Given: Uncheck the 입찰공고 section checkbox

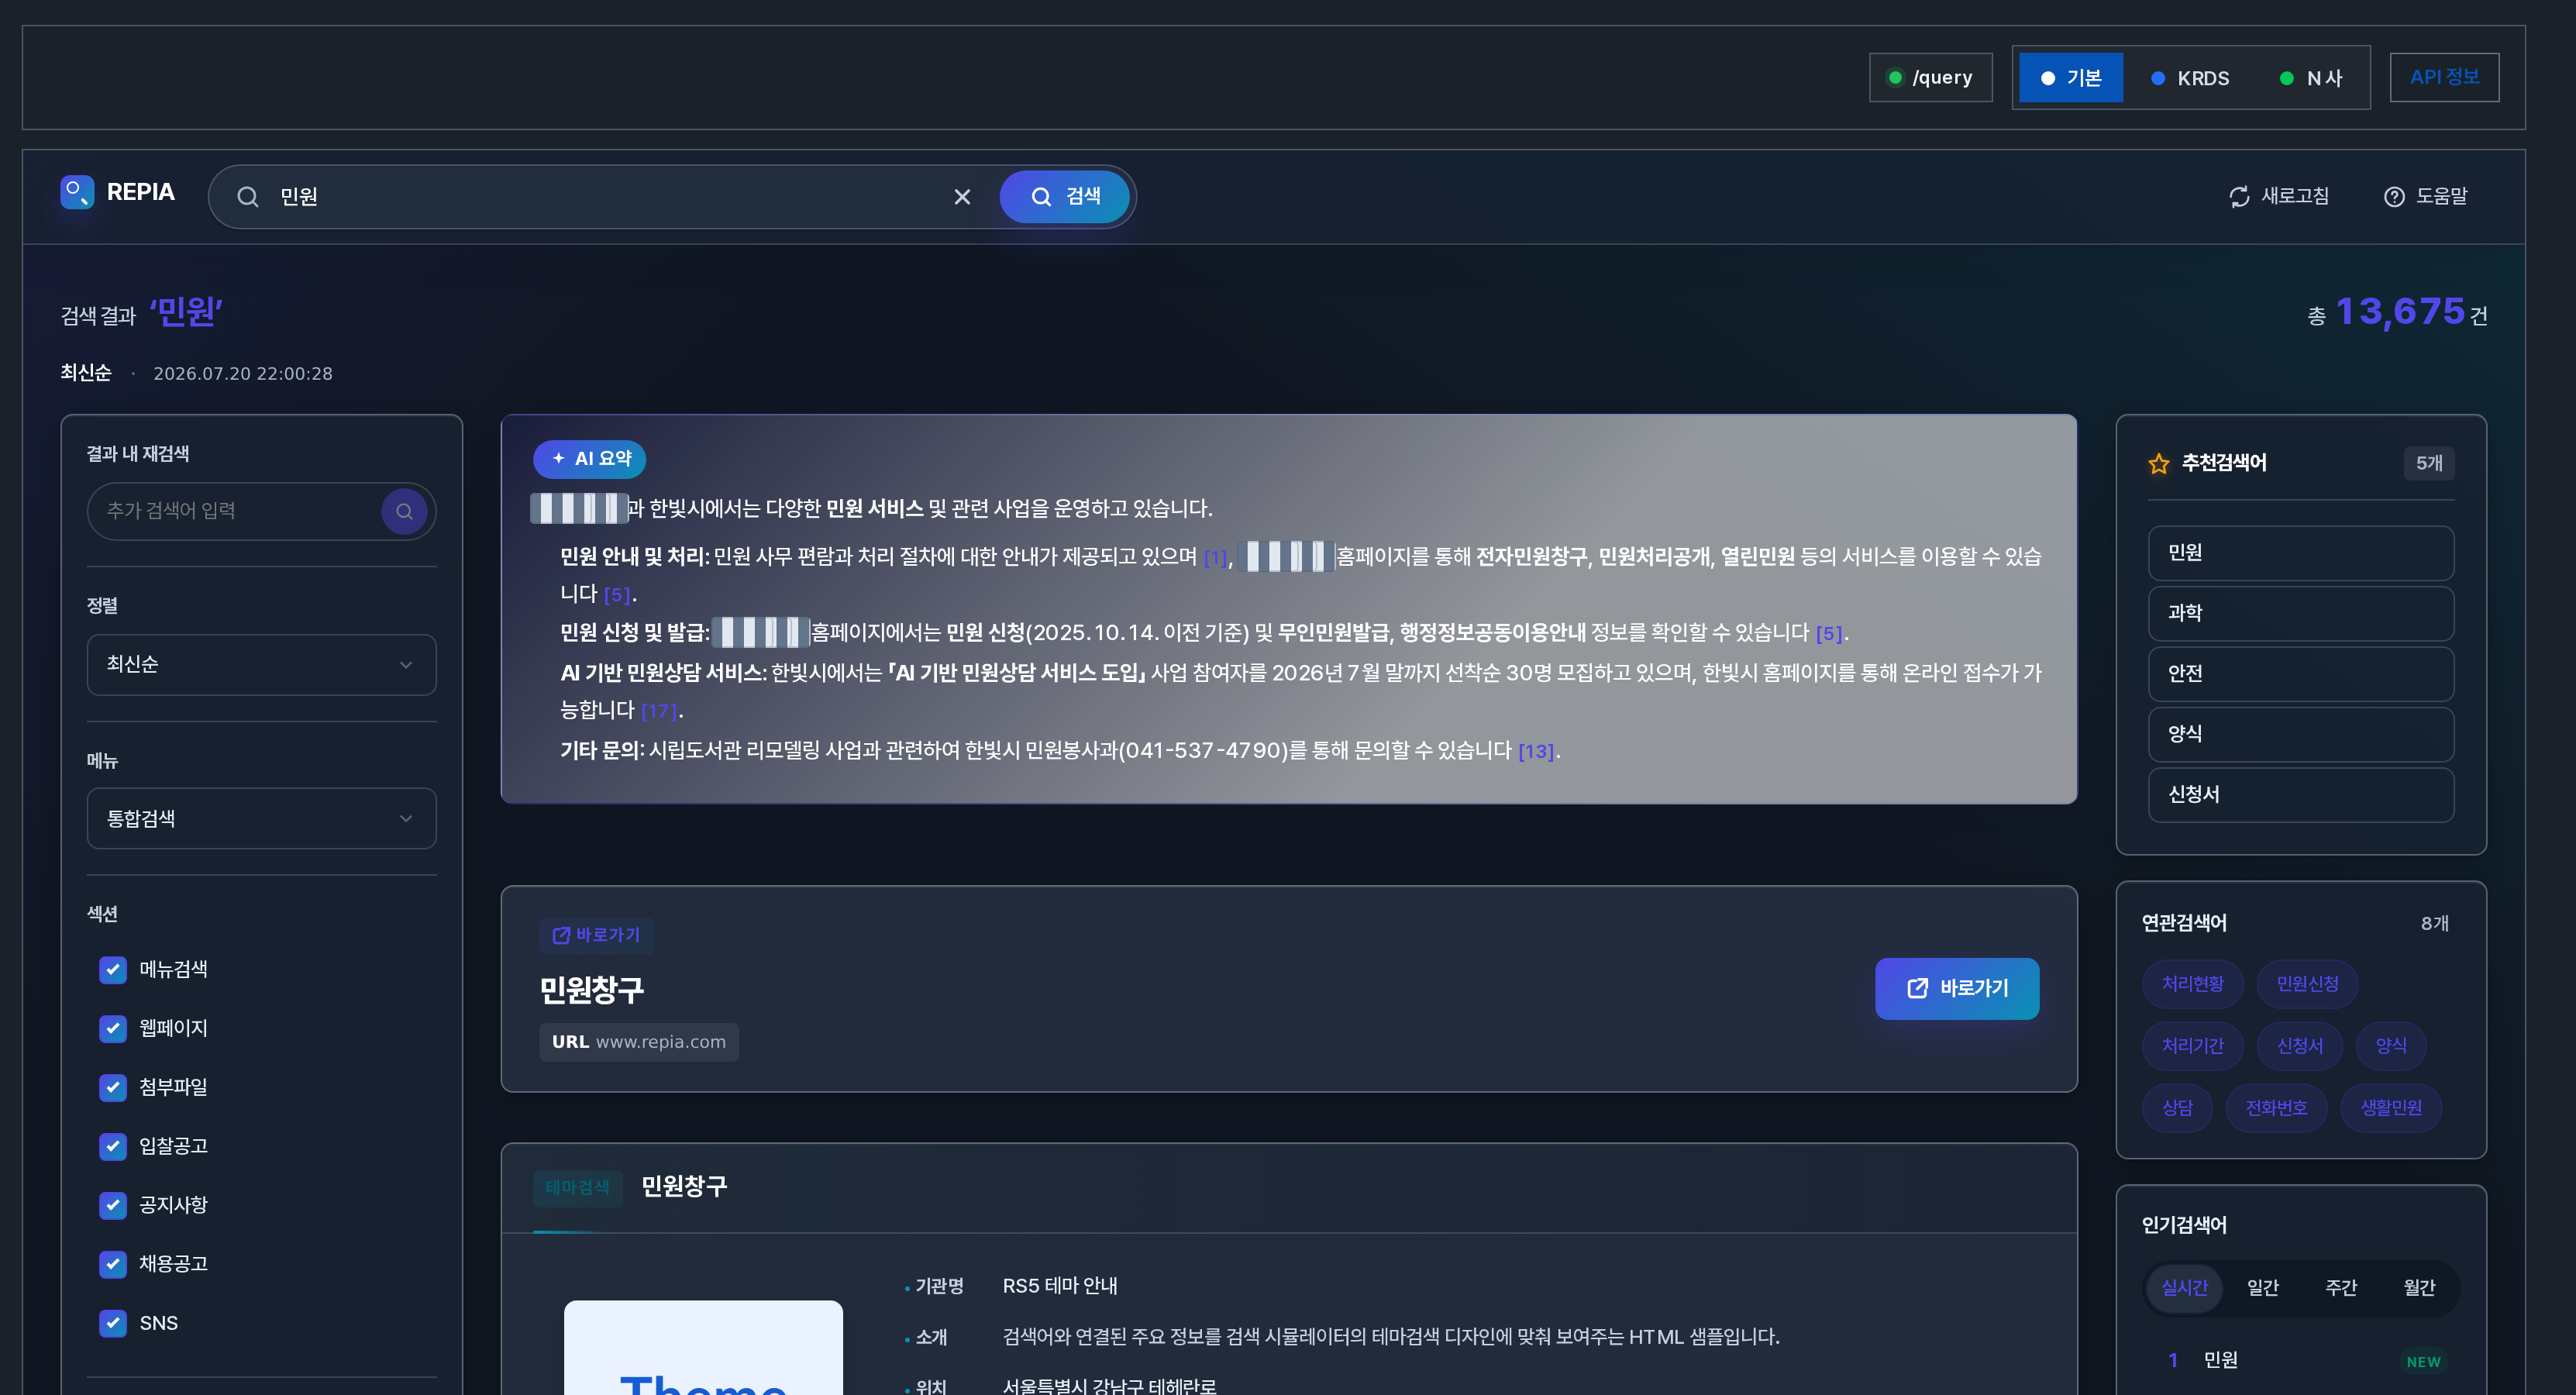Looking at the screenshot, I should [113, 1146].
